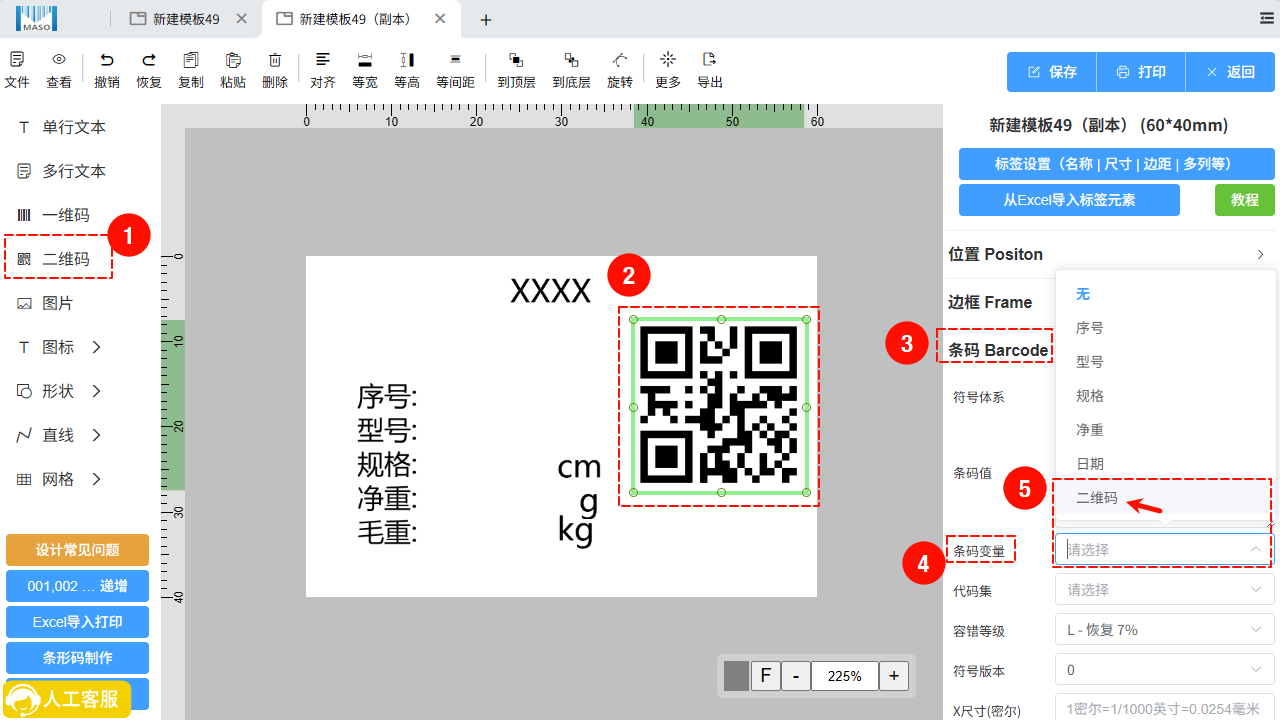Delete element with 删除 trash icon

(275, 60)
